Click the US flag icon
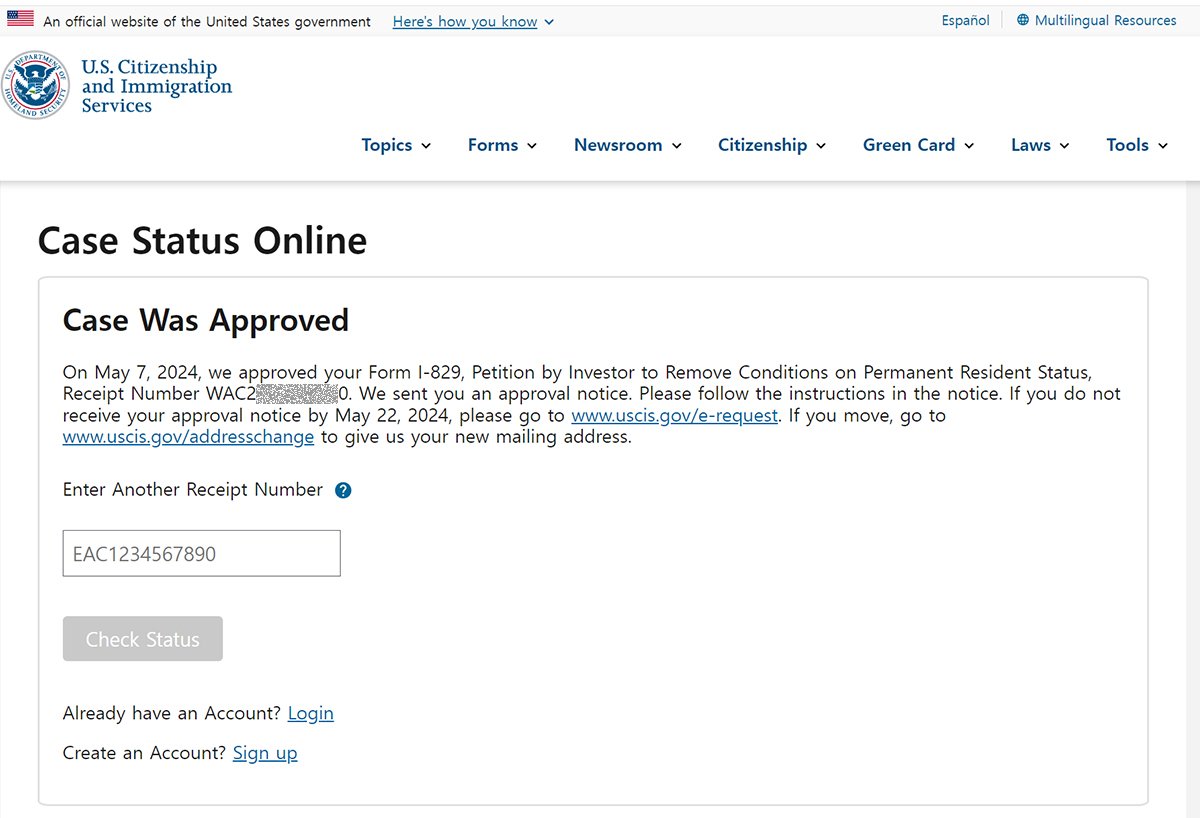1200x818 pixels. [x=20, y=19]
